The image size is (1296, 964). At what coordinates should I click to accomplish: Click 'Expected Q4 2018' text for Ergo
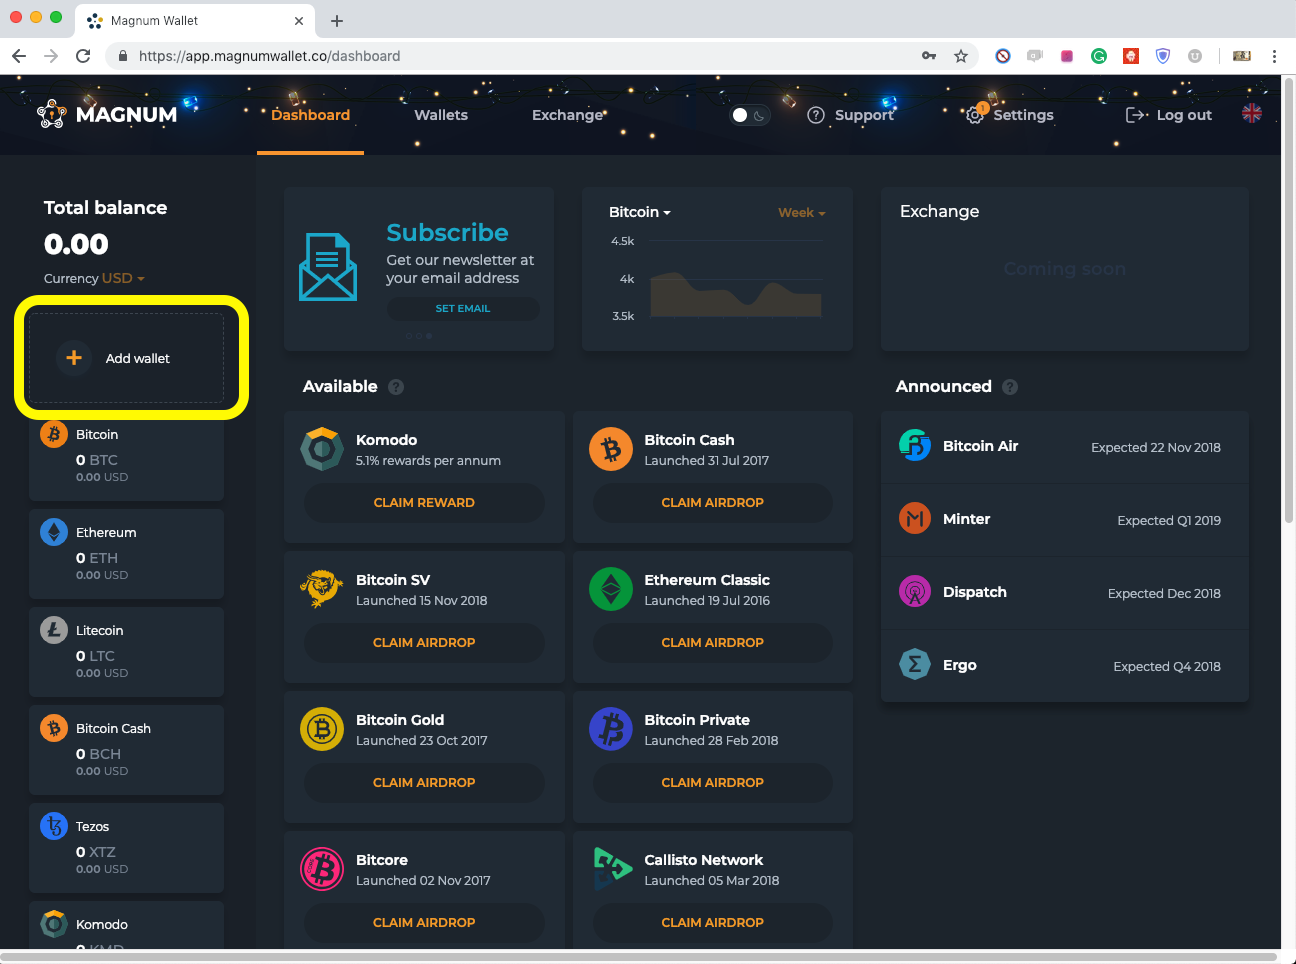point(1167,666)
